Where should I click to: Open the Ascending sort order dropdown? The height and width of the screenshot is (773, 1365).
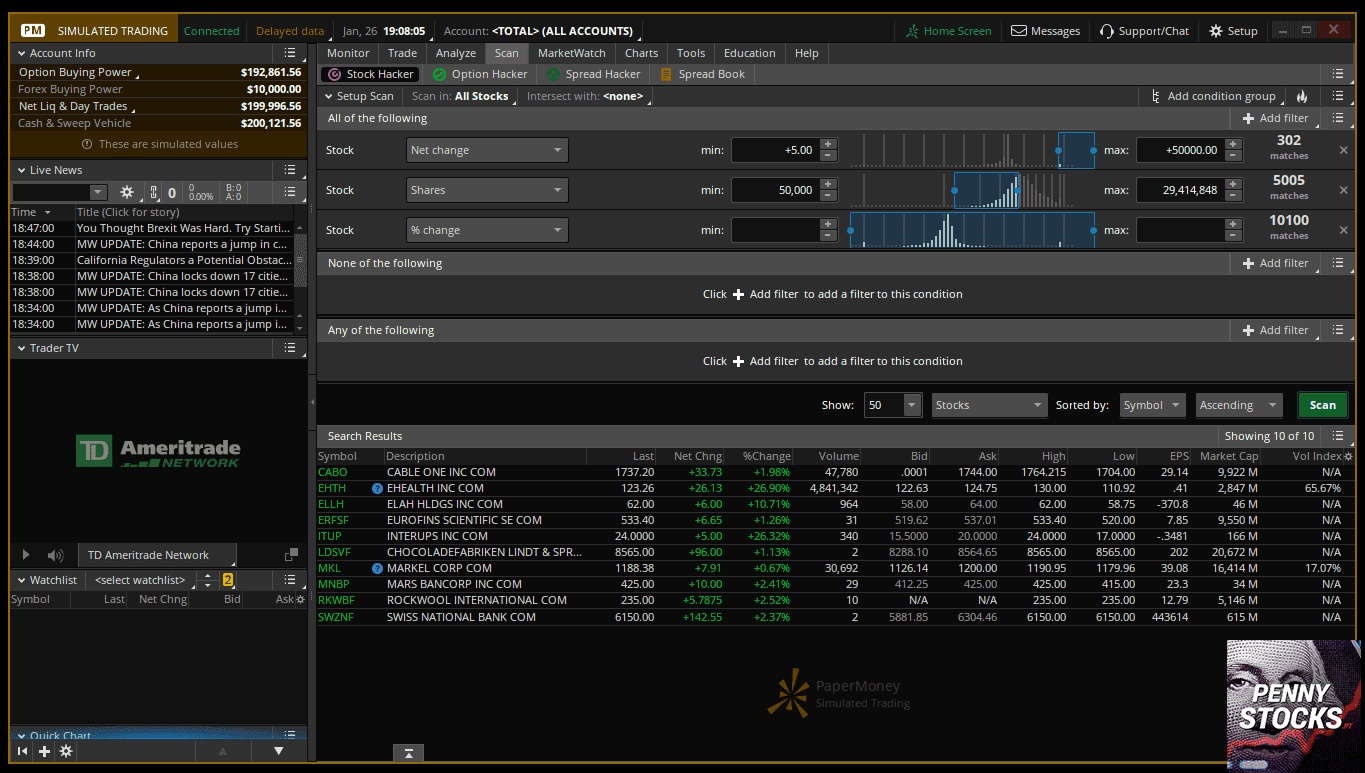pyautogui.click(x=1239, y=405)
